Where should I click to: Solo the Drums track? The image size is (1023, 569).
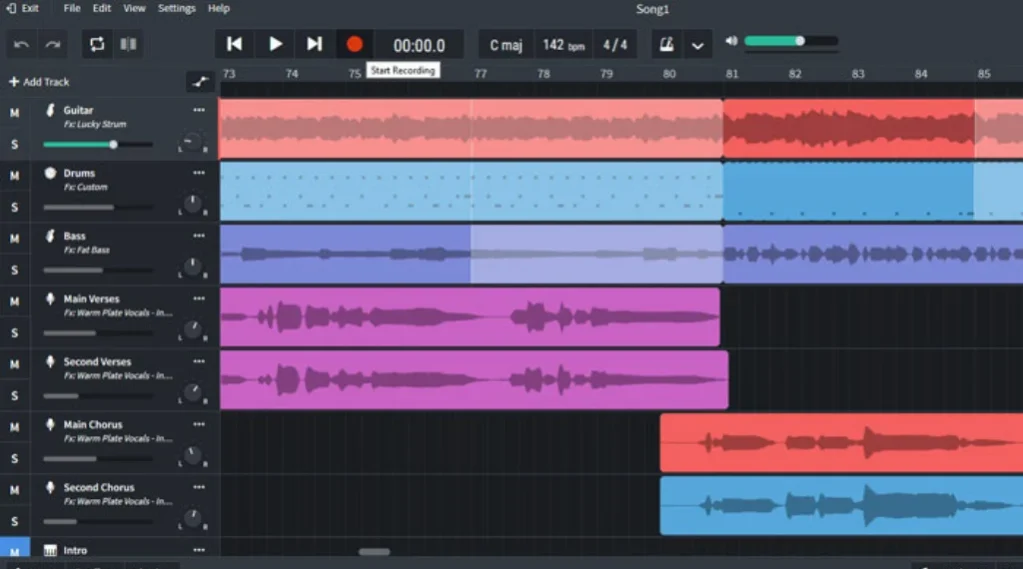point(14,207)
